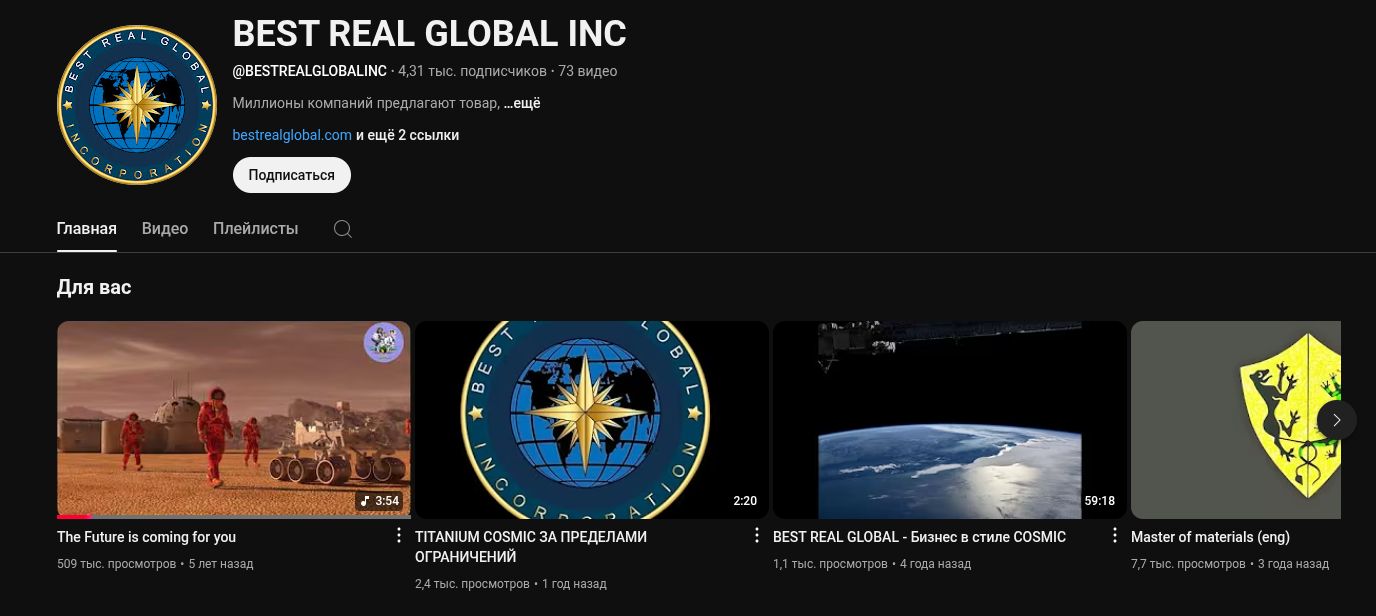Open options menu for 'TITANIUM COSMIC' video

[756, 536]
